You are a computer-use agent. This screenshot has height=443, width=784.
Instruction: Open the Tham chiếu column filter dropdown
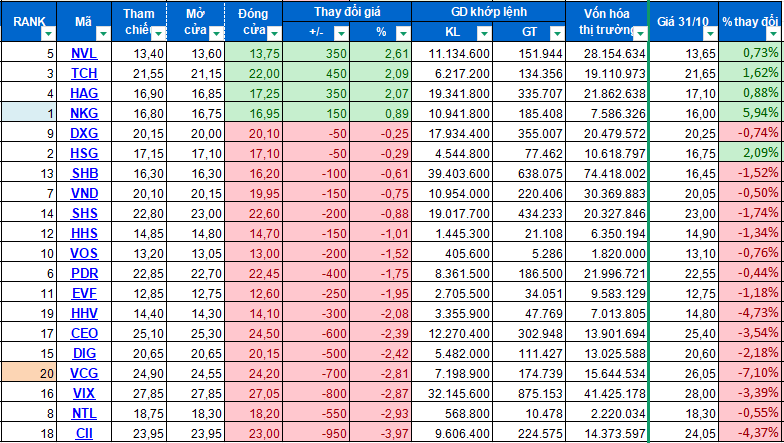pyautogui.click(x=158, y=34)
